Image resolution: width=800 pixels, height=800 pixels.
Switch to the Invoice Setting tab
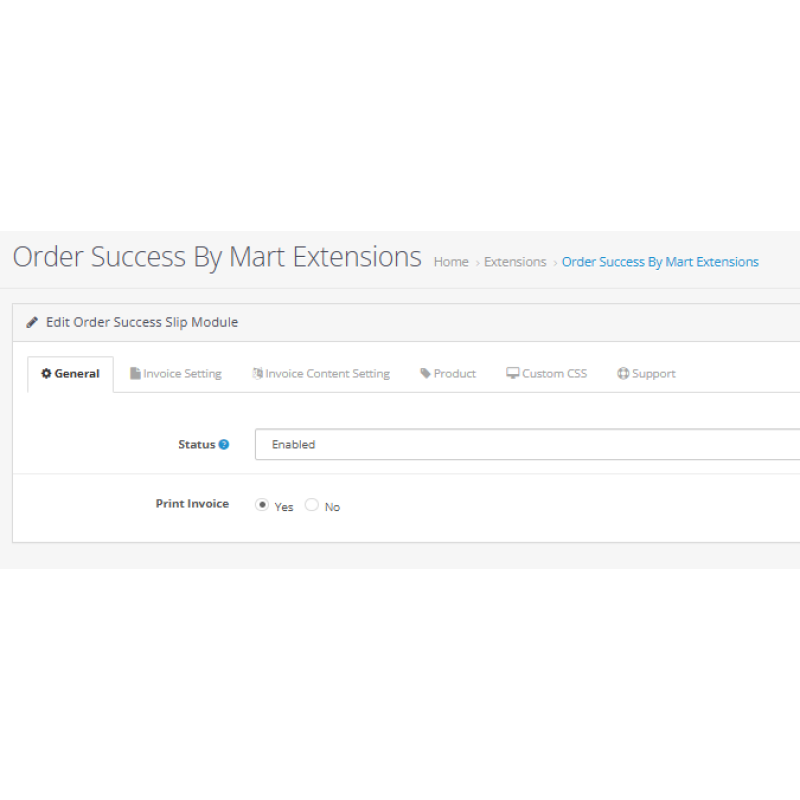pos(182,374)
